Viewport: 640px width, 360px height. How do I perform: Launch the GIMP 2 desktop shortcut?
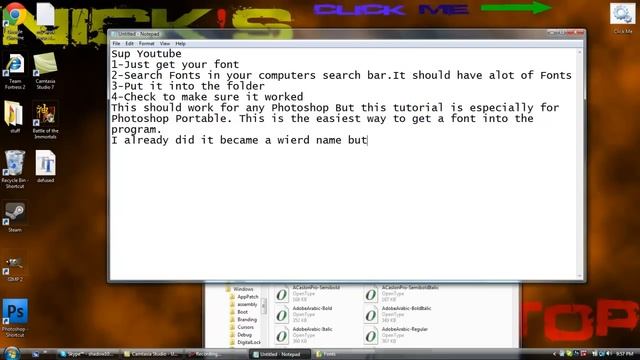[15, 267]
